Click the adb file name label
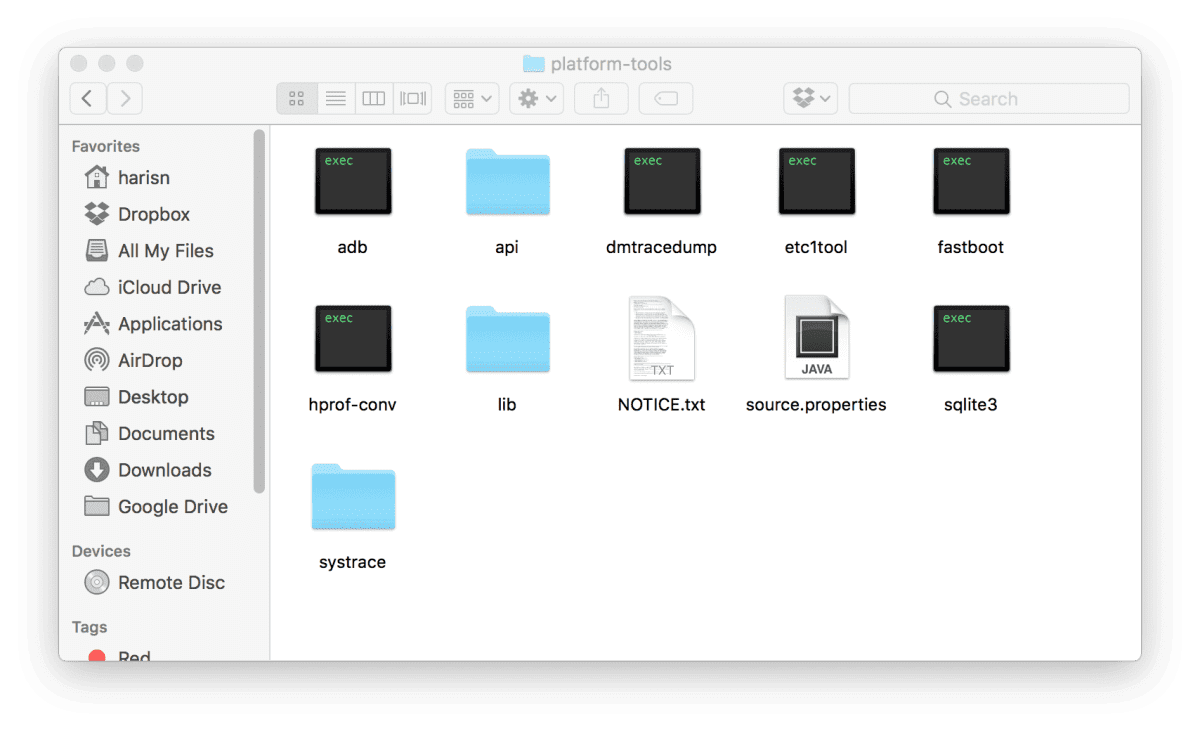This screenshot has height=731, width=1200. tap(353, 247)
